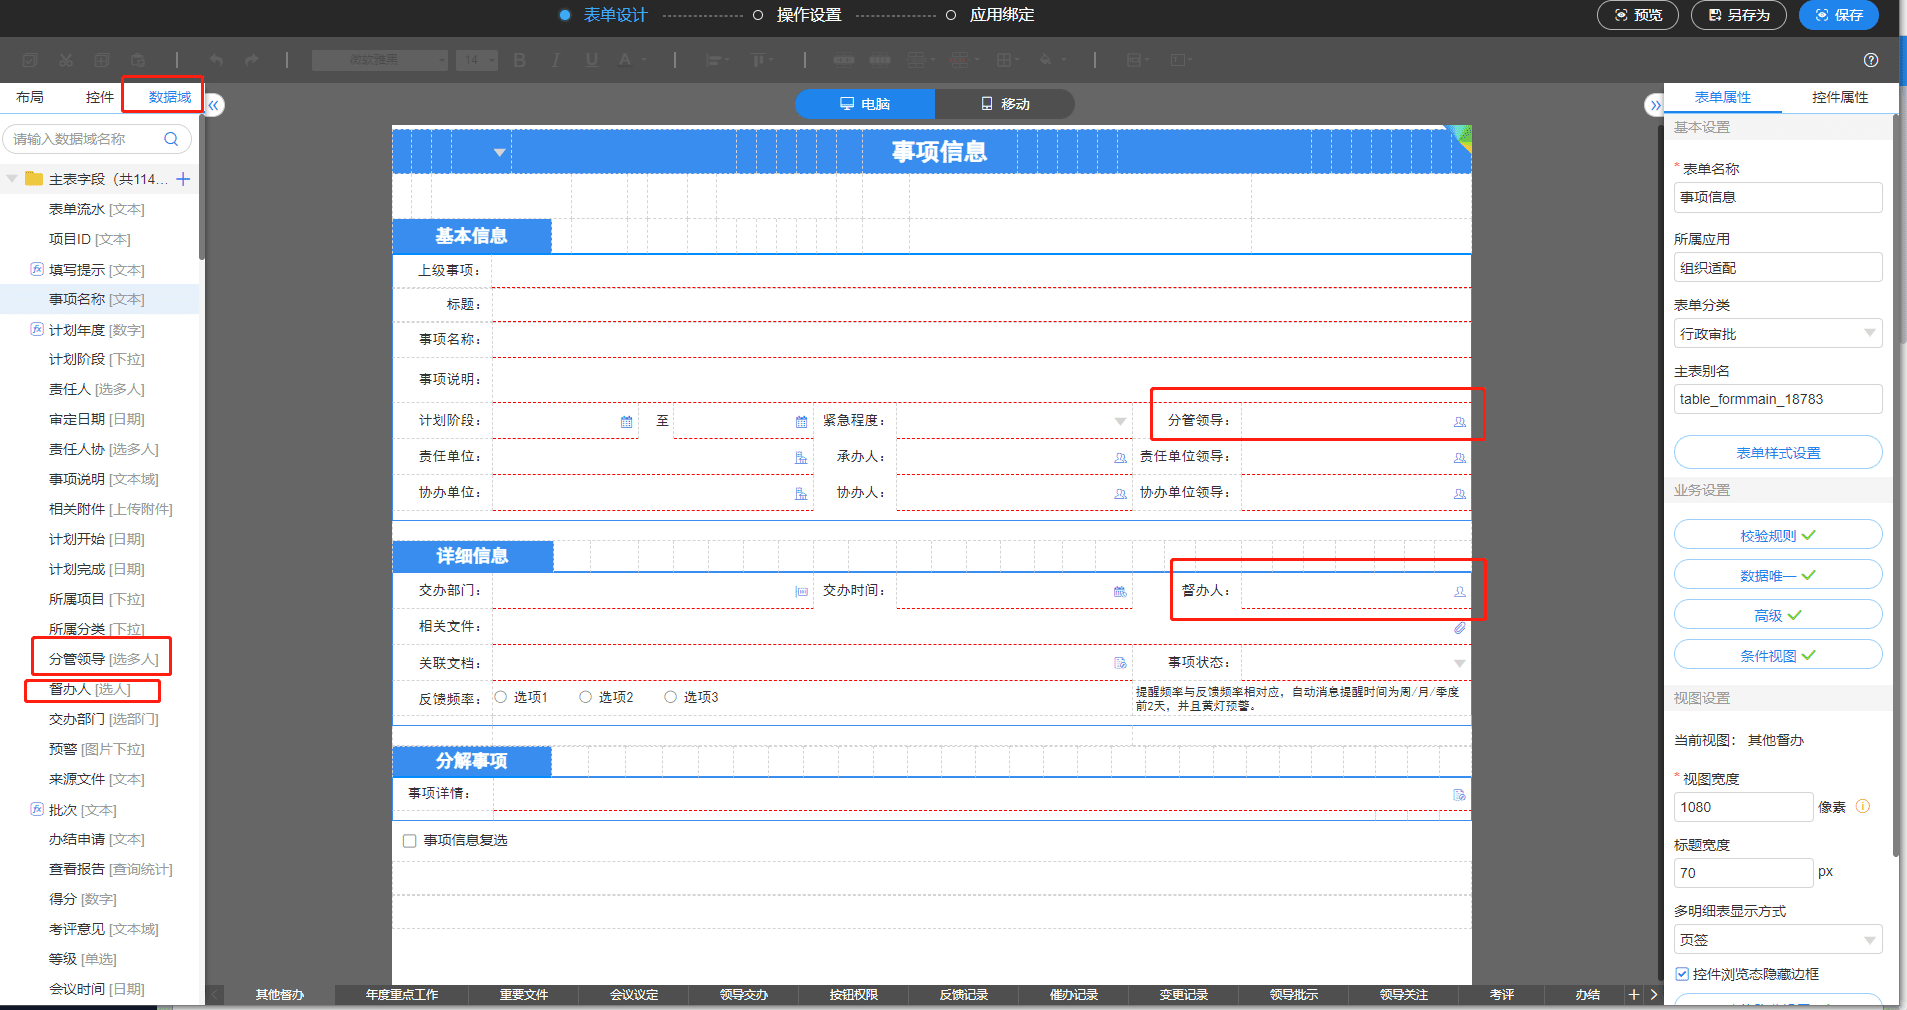Collapse the 主表字段 tree folder
The height and width of the screenshot is (1010, 1907).
coord(12,179)
